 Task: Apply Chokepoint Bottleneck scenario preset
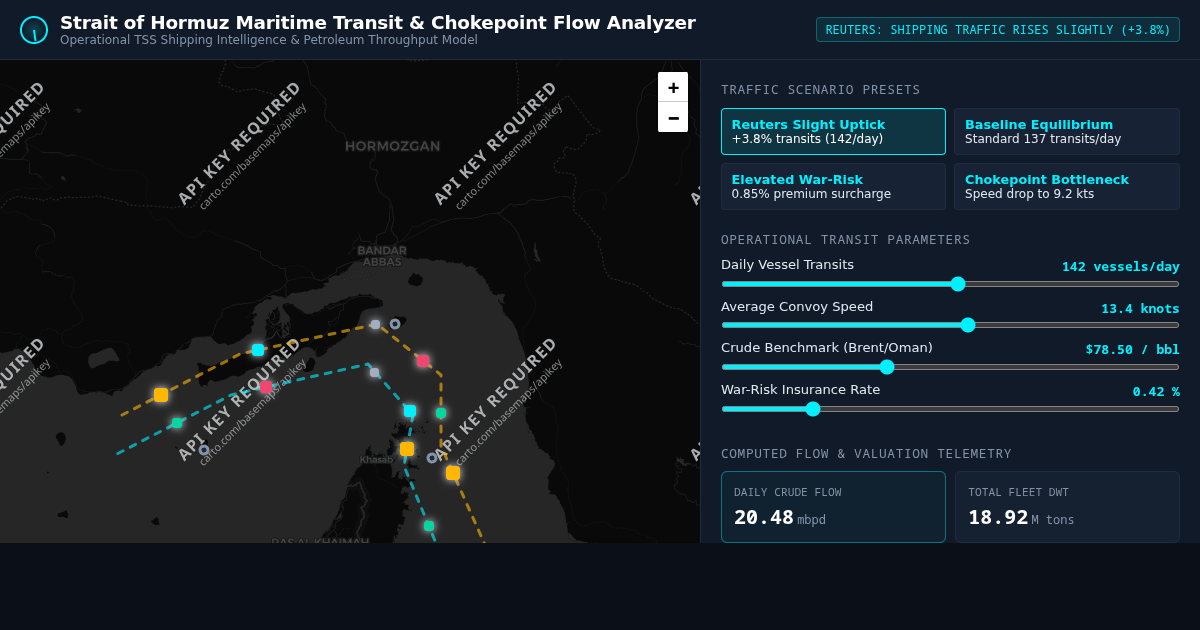click(x=1067, y=187)
